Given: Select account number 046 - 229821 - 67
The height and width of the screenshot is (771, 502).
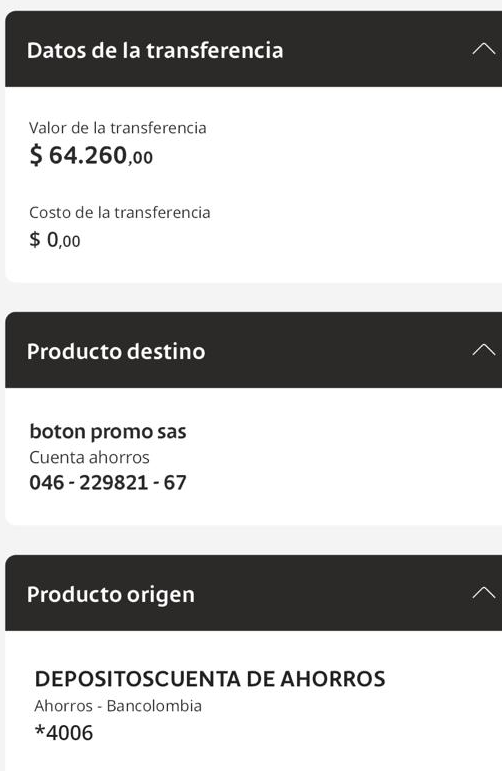Looking at the screenshot, I should (x=108, y=482).
